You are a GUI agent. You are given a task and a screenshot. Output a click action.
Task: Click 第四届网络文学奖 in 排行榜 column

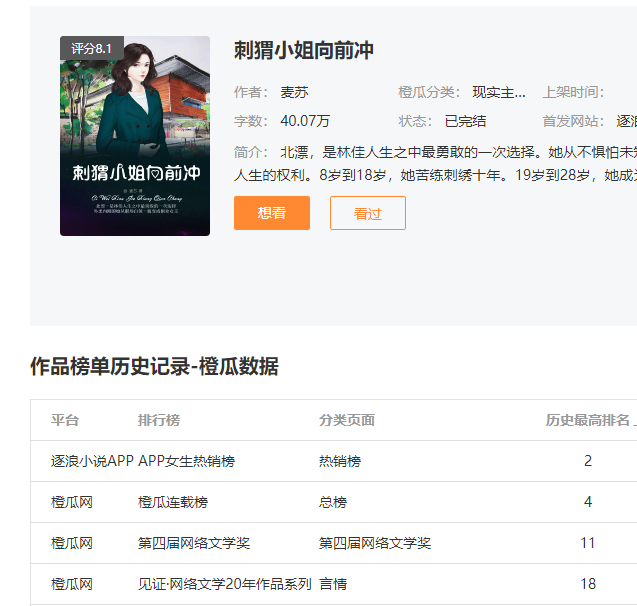(194, 543)
